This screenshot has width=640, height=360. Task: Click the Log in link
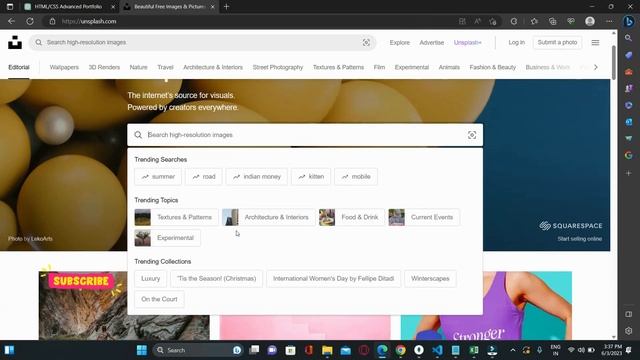(x=516, y=42)
